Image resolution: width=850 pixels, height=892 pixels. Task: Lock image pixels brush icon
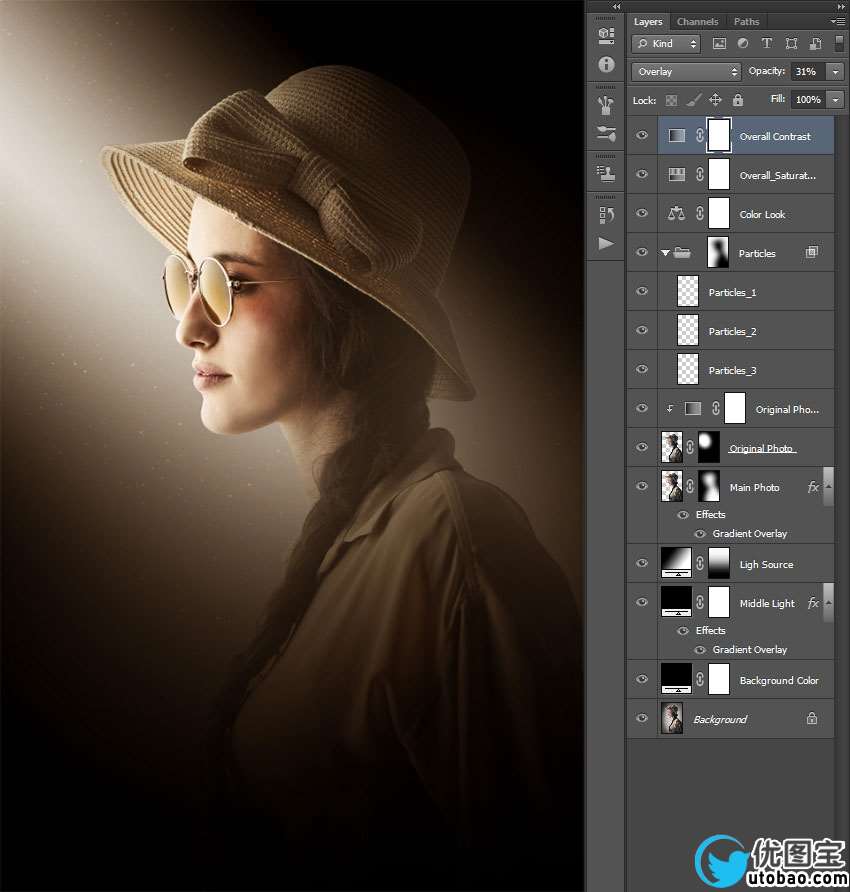pos(694,100)
